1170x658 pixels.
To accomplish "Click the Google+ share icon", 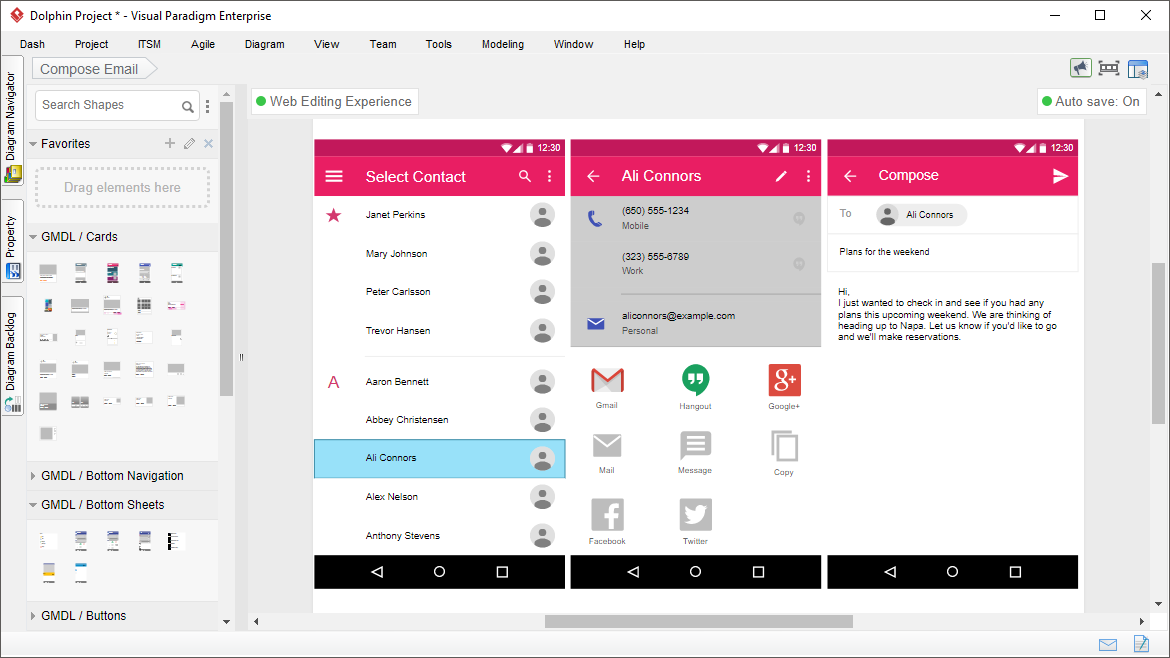I will [x=784, y=380].
